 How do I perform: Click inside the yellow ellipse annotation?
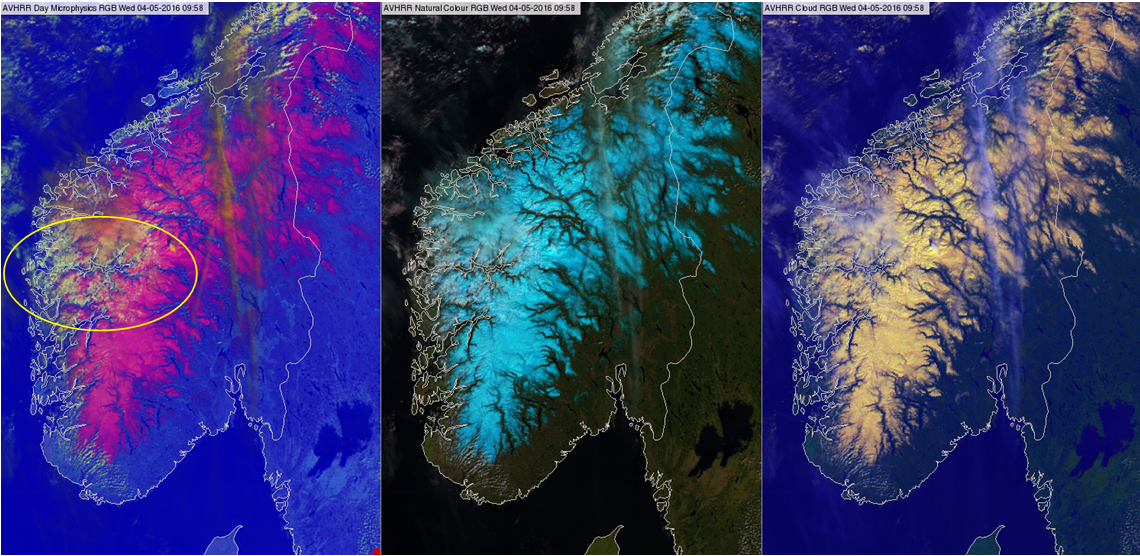tap(100, 270)
